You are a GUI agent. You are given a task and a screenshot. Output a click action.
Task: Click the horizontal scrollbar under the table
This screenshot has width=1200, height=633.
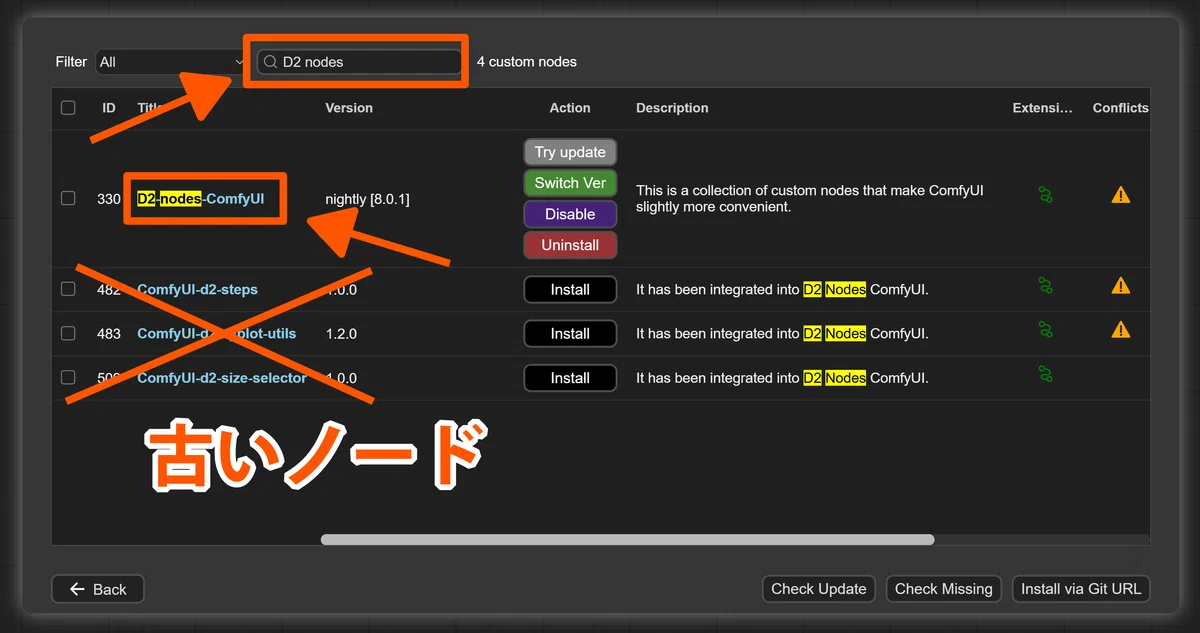627,540
